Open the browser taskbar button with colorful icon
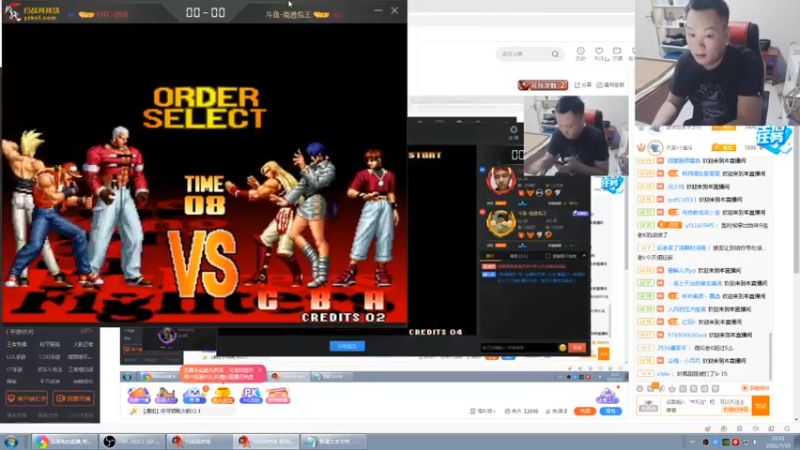The height and width of the screenshot is (450, 800). [64, 441]
